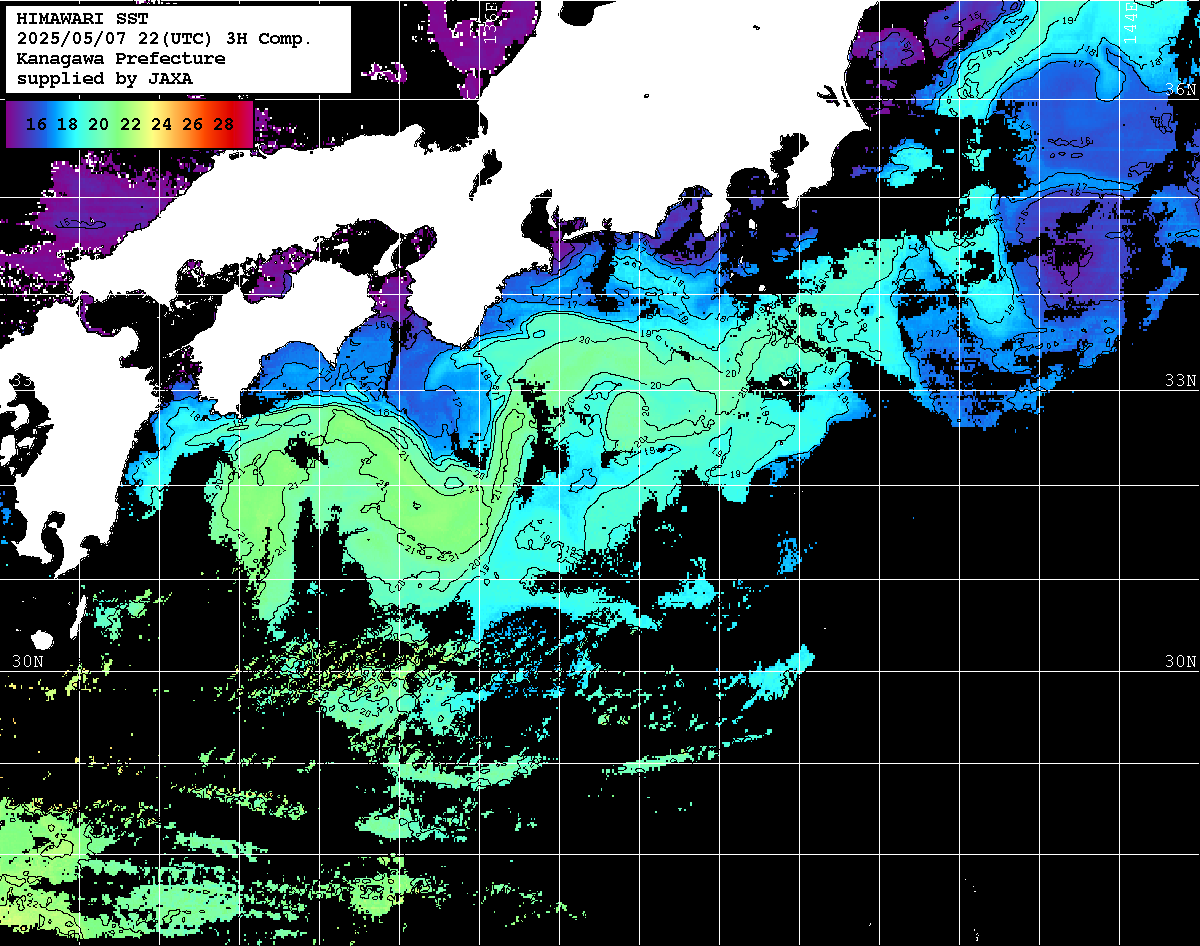The width and height of the screenshot is (1200, 946).
Task: Pick the 28 value on the color scale
Action: (224, 125)
